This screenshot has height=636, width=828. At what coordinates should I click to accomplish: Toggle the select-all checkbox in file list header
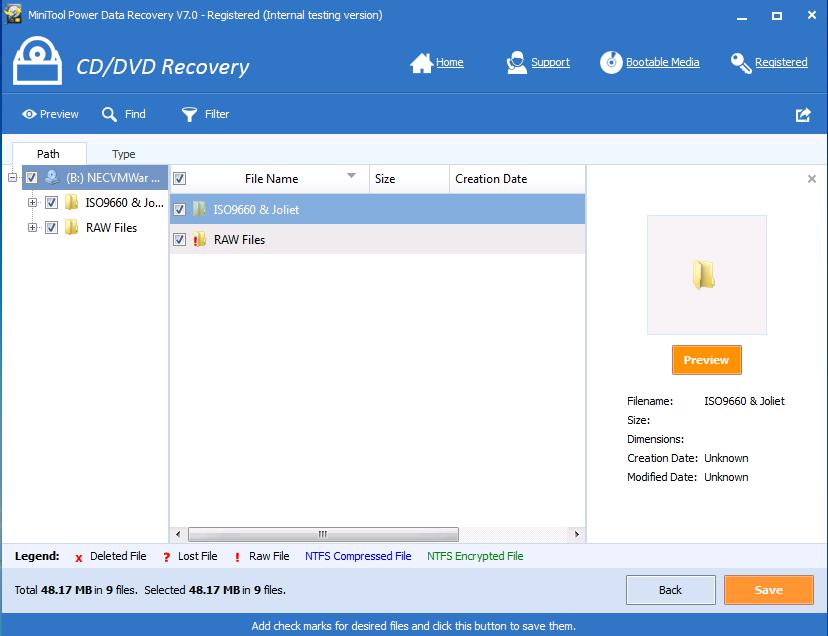180,179
